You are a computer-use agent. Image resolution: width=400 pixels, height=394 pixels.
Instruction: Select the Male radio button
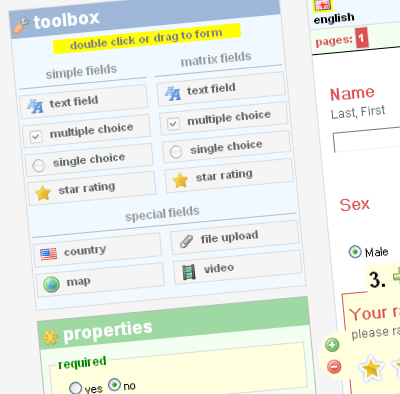tap(355, 252)
